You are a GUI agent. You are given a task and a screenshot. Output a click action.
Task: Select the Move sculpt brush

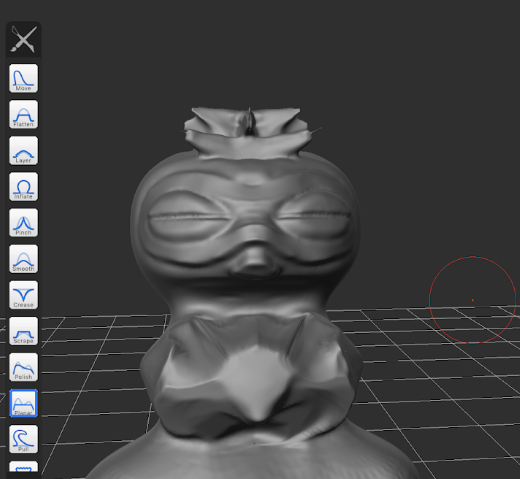(x=23, y=78)
